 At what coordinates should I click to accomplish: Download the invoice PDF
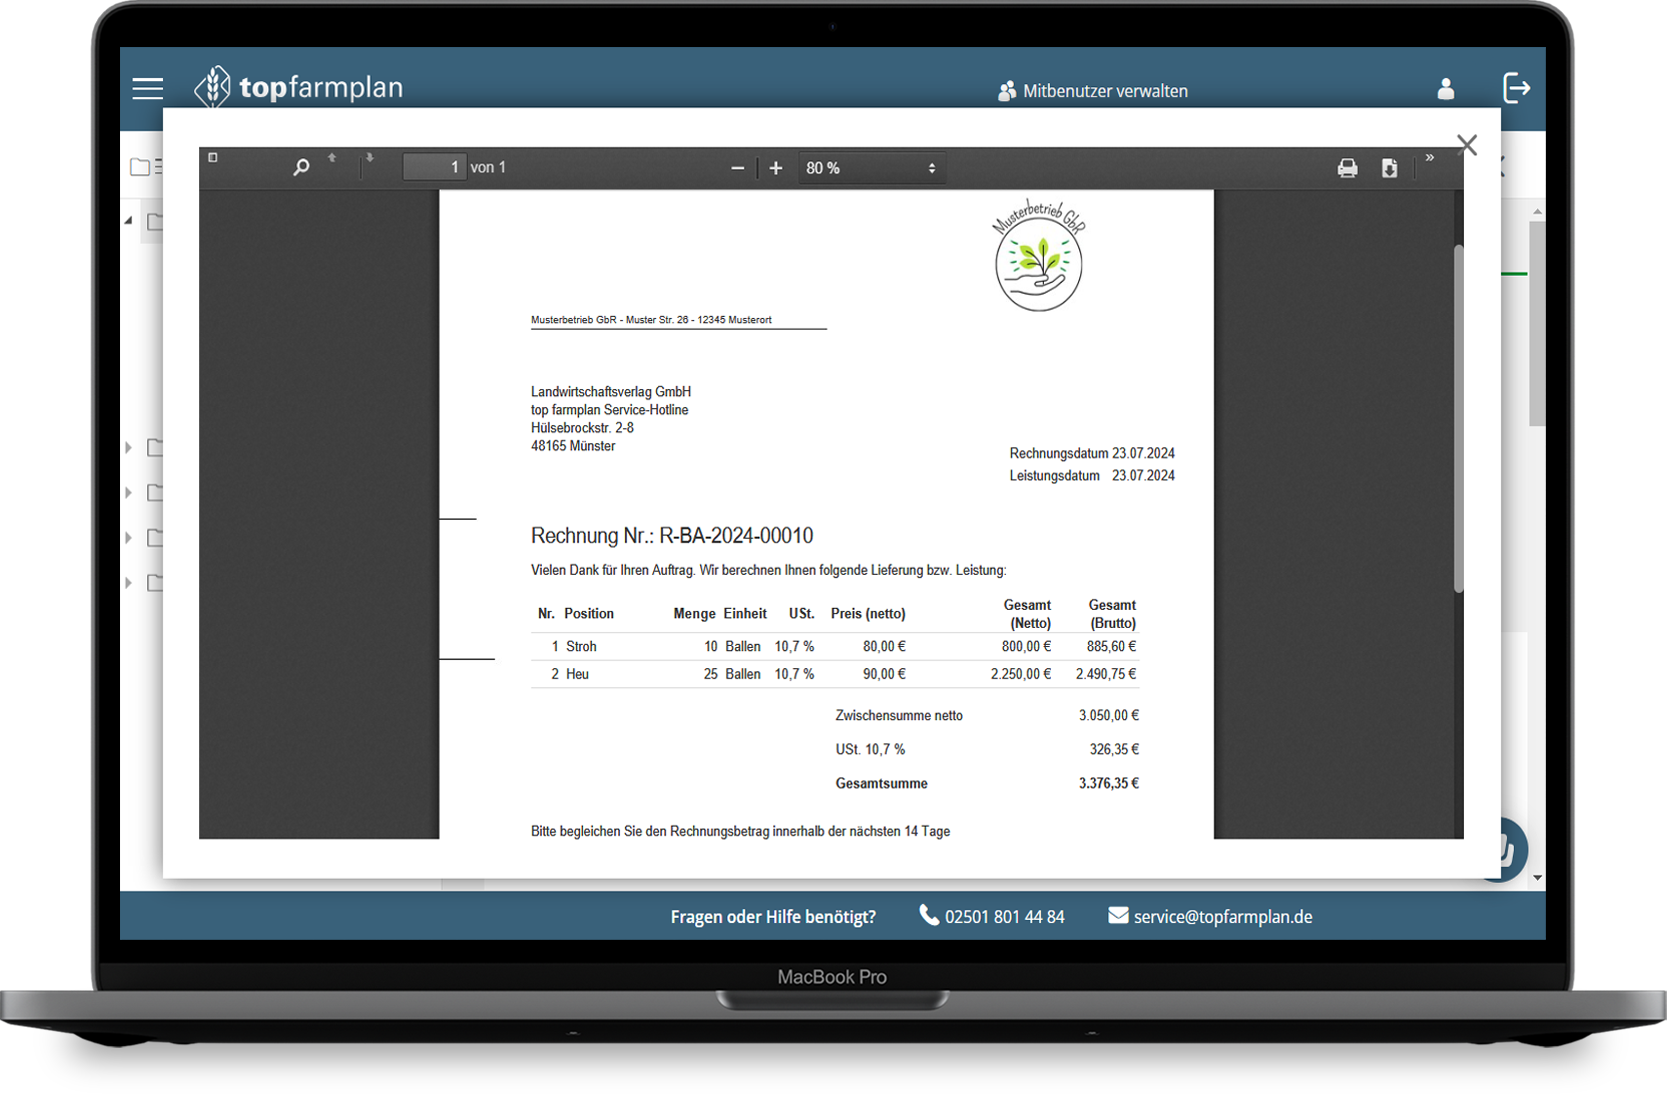click(x=1389, y=168)
